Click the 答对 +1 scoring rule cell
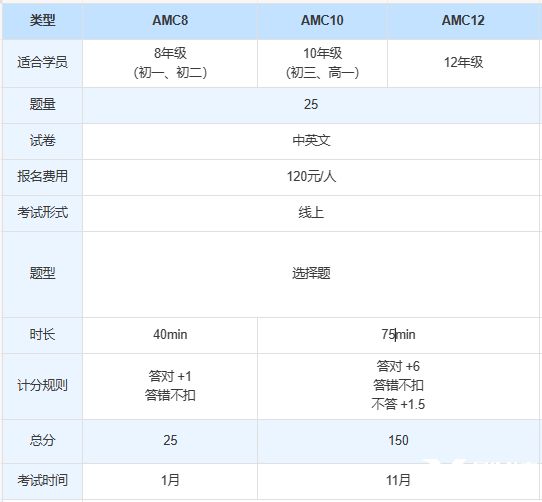 point(170,386)
